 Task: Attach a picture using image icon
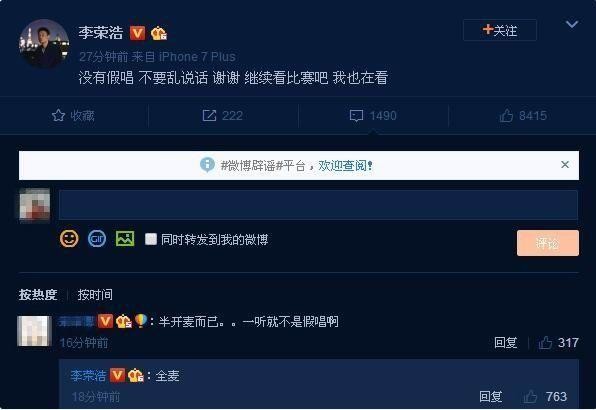click(125, 239)
